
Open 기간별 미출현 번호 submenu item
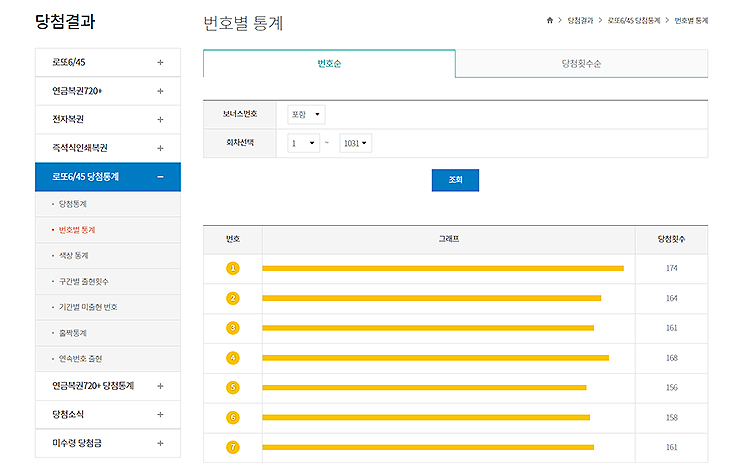coord(88,307)
